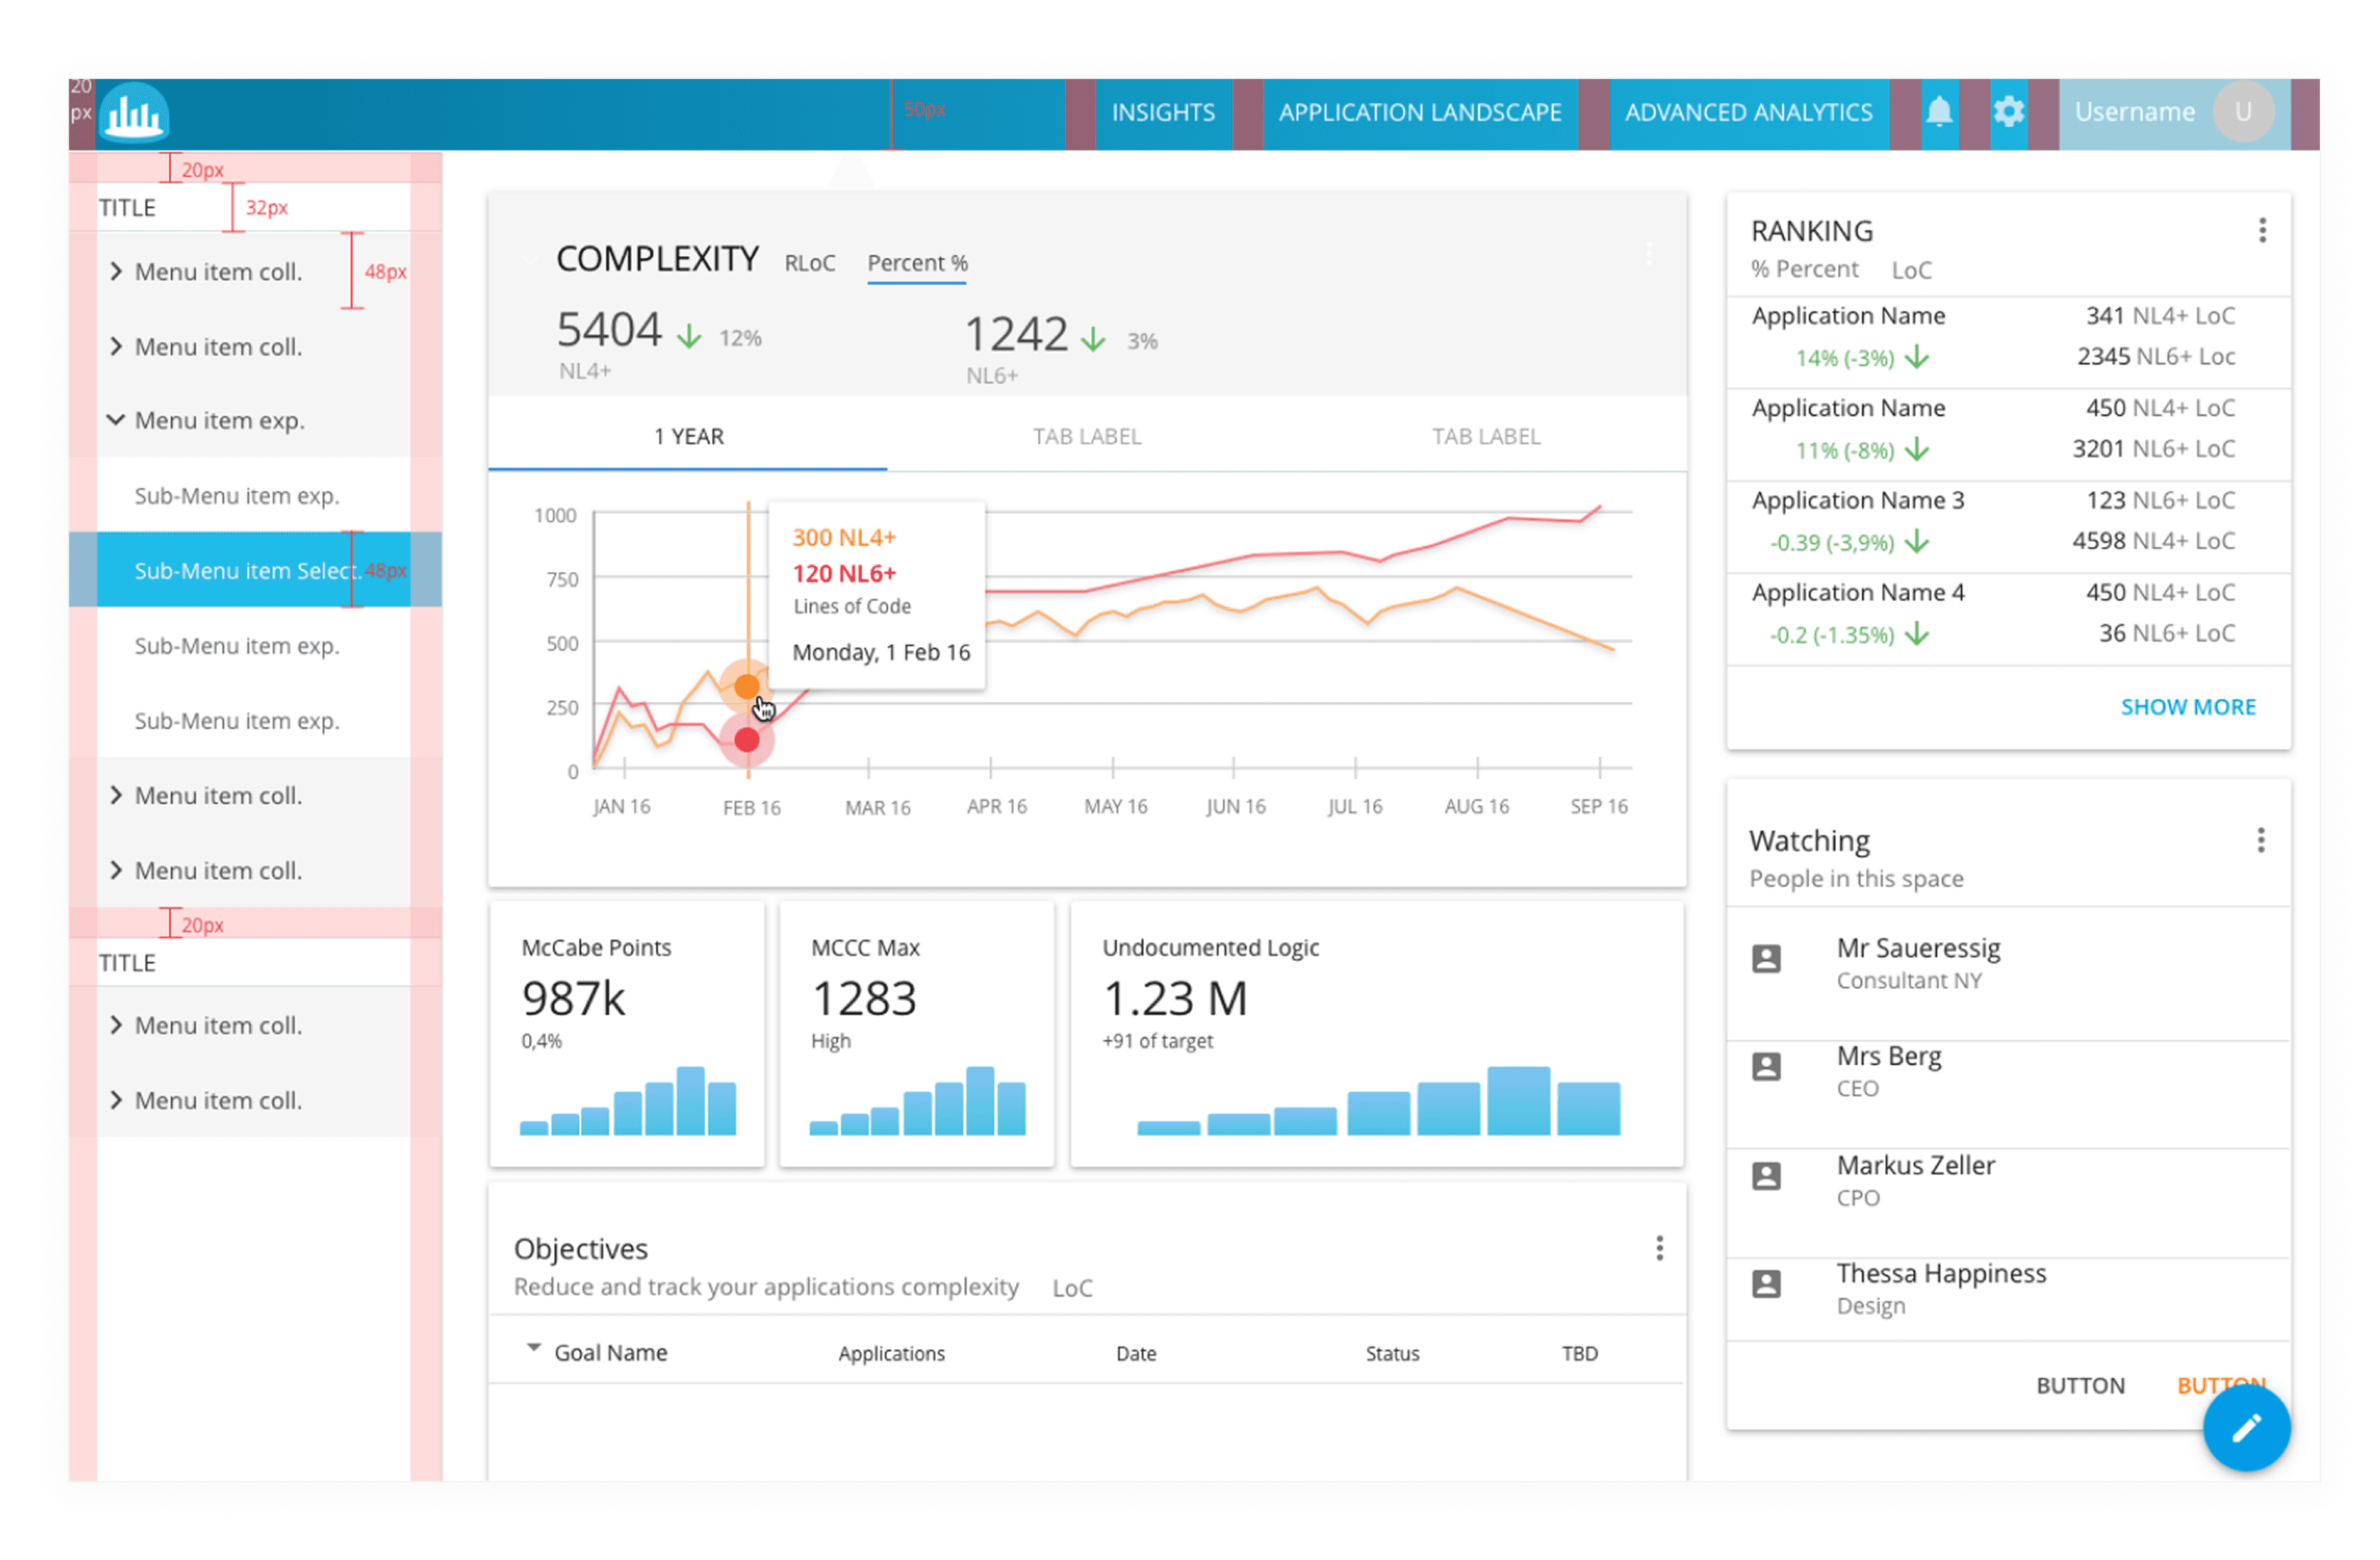Expand first 'Menu item coll.' chevron
Image resolution: width=2380 pixels, height=1560 pixels.
tap(116, 271)
